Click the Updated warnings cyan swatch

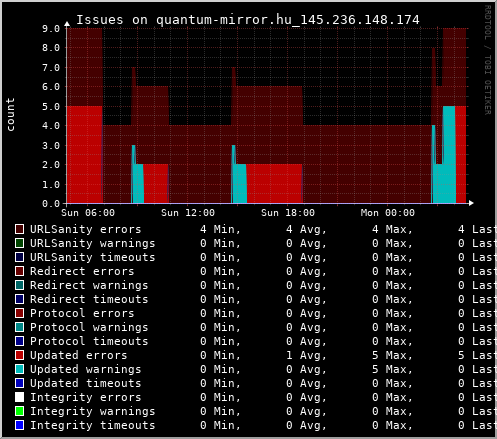click(19, 369)
